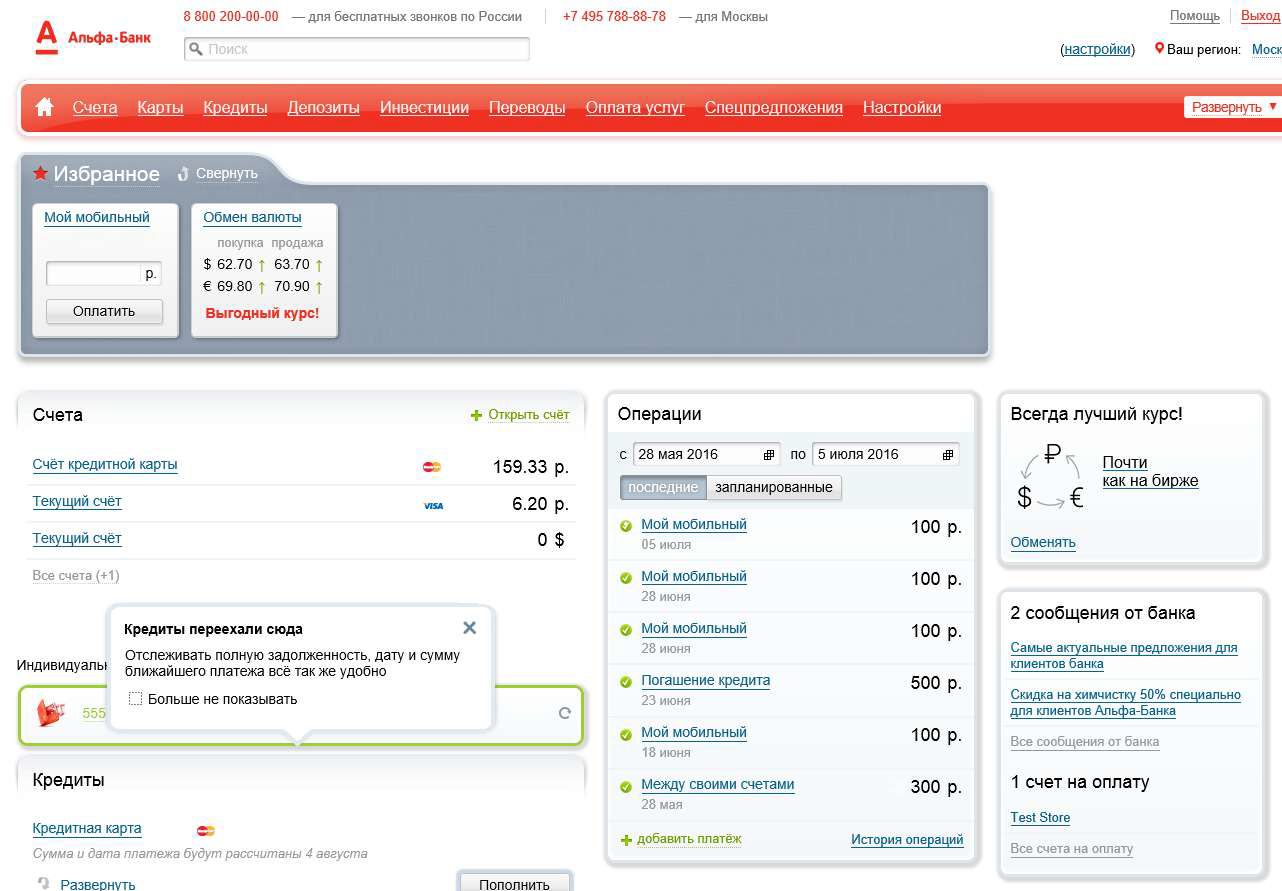The height and width of the screenshot is (891, 1282).
Task: Open Скидка на химчистку 50% message
Action: pos(1125,703)
